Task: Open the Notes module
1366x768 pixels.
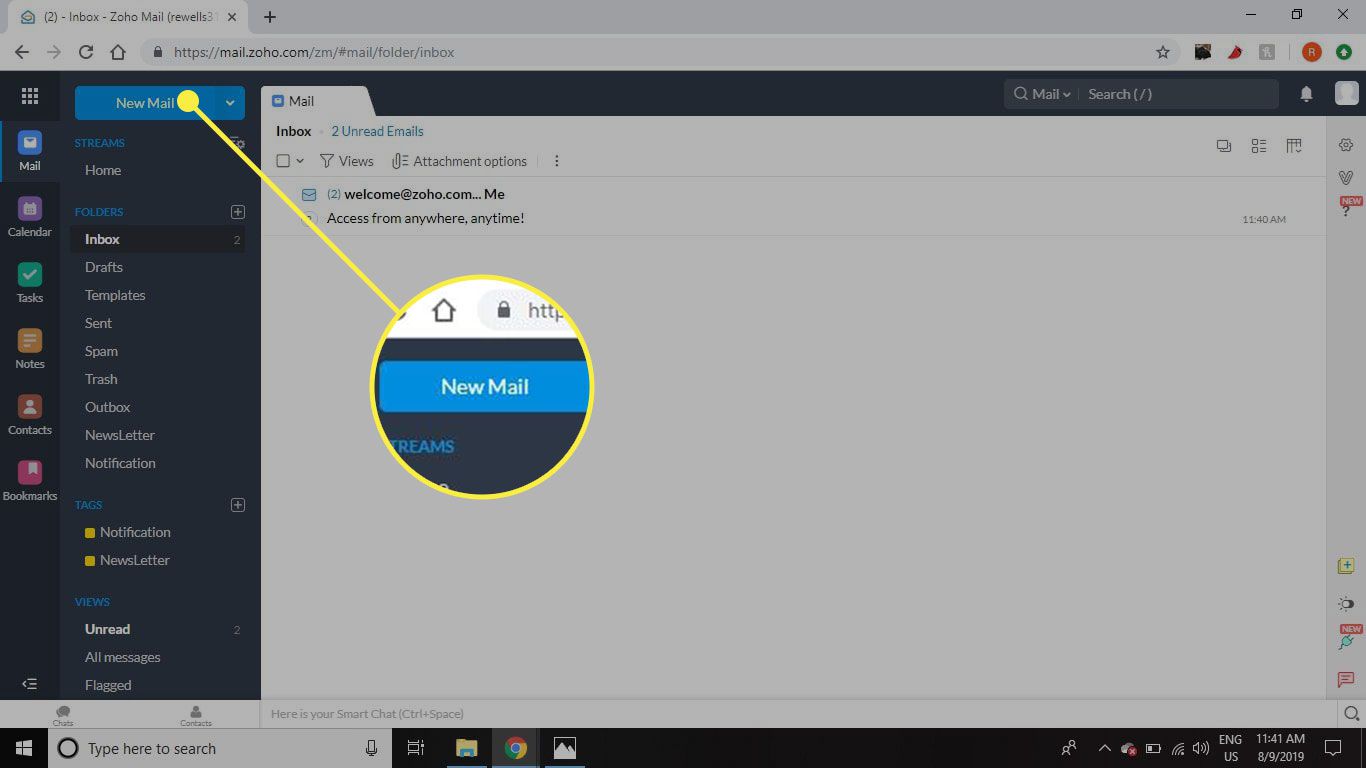Action: [30, 349]
